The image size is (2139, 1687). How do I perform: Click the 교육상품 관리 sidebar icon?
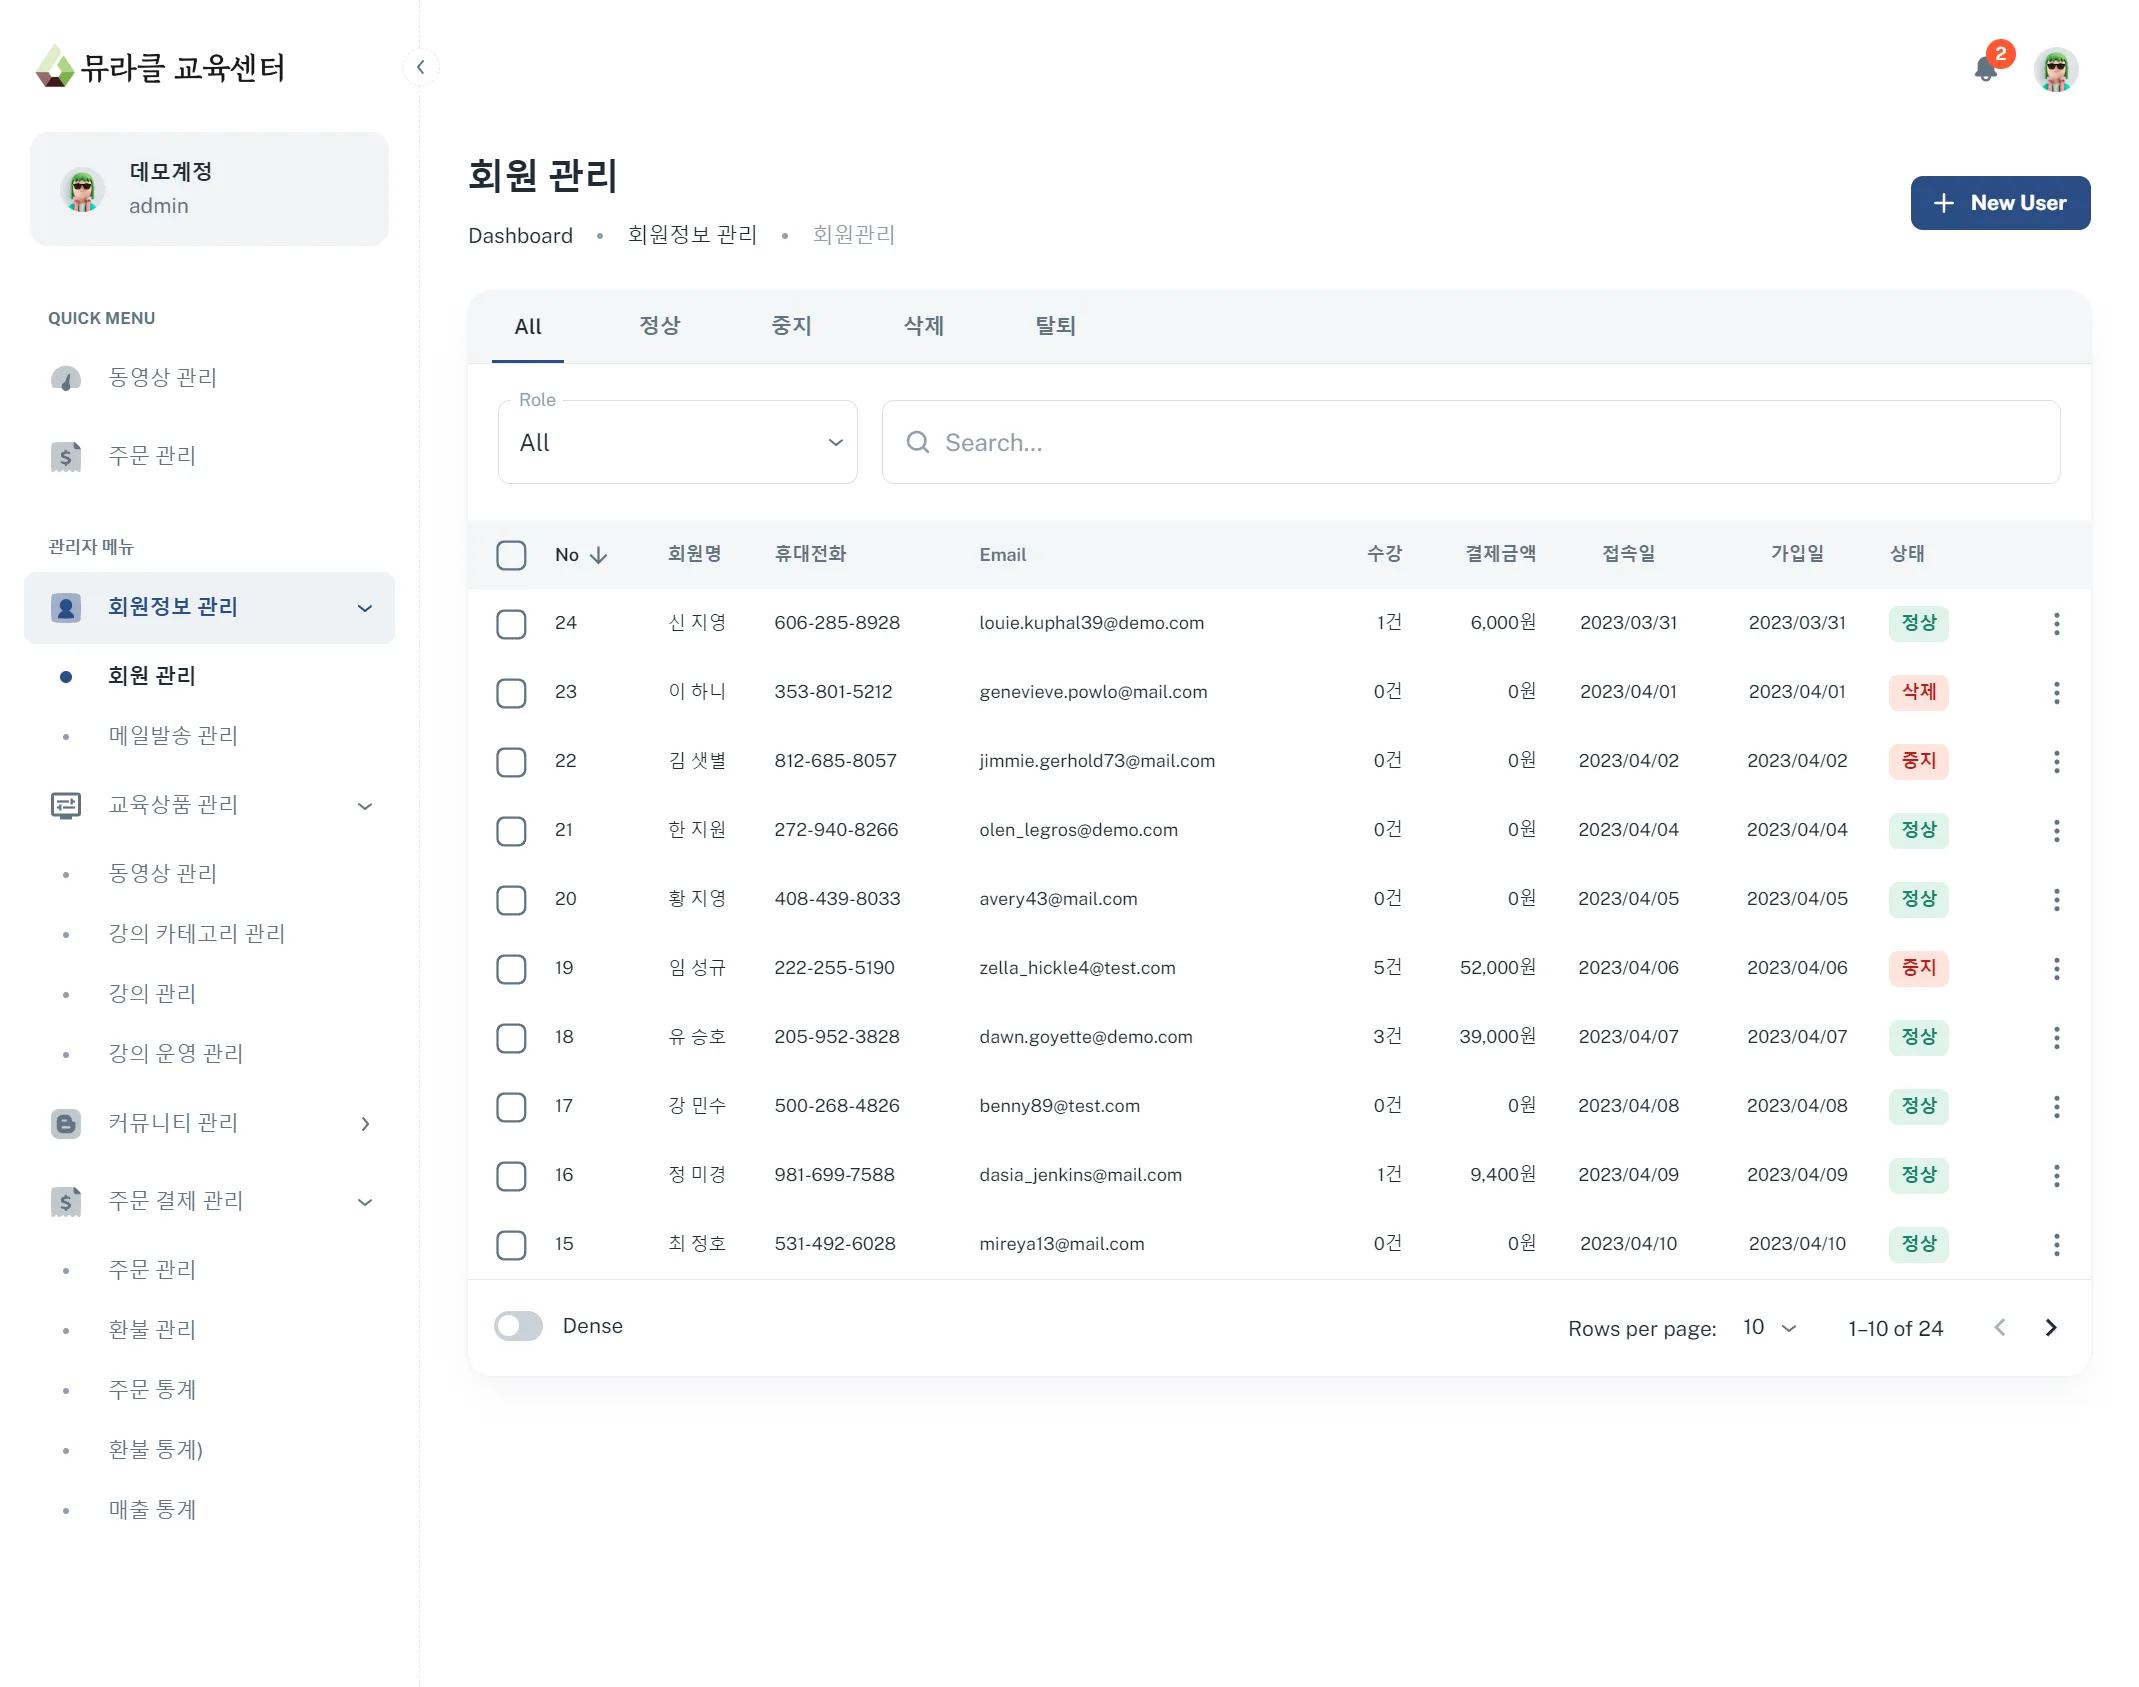(x=66, y=805)
